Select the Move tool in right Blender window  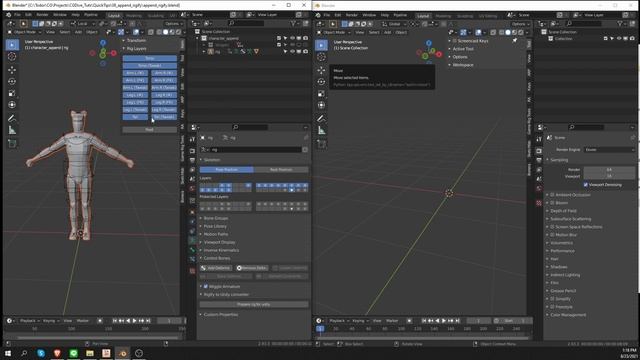[x=321, y=70]
